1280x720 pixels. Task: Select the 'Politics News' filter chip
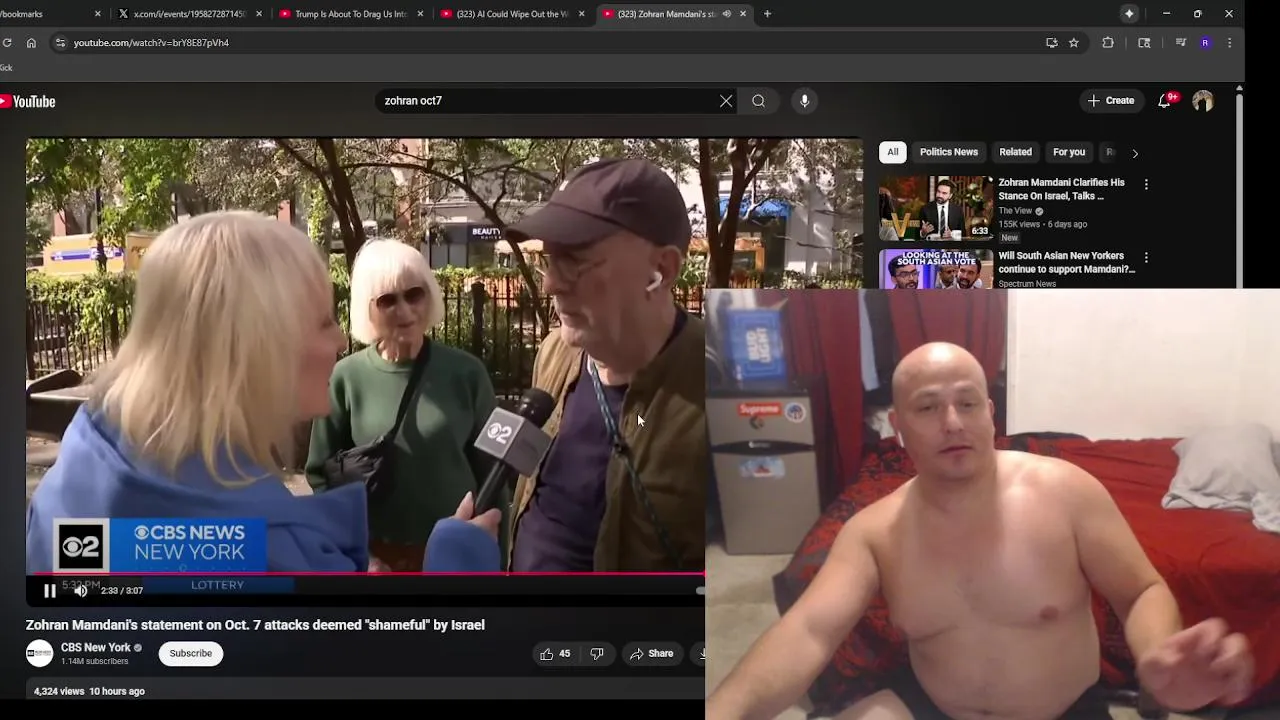pos(948,152)
